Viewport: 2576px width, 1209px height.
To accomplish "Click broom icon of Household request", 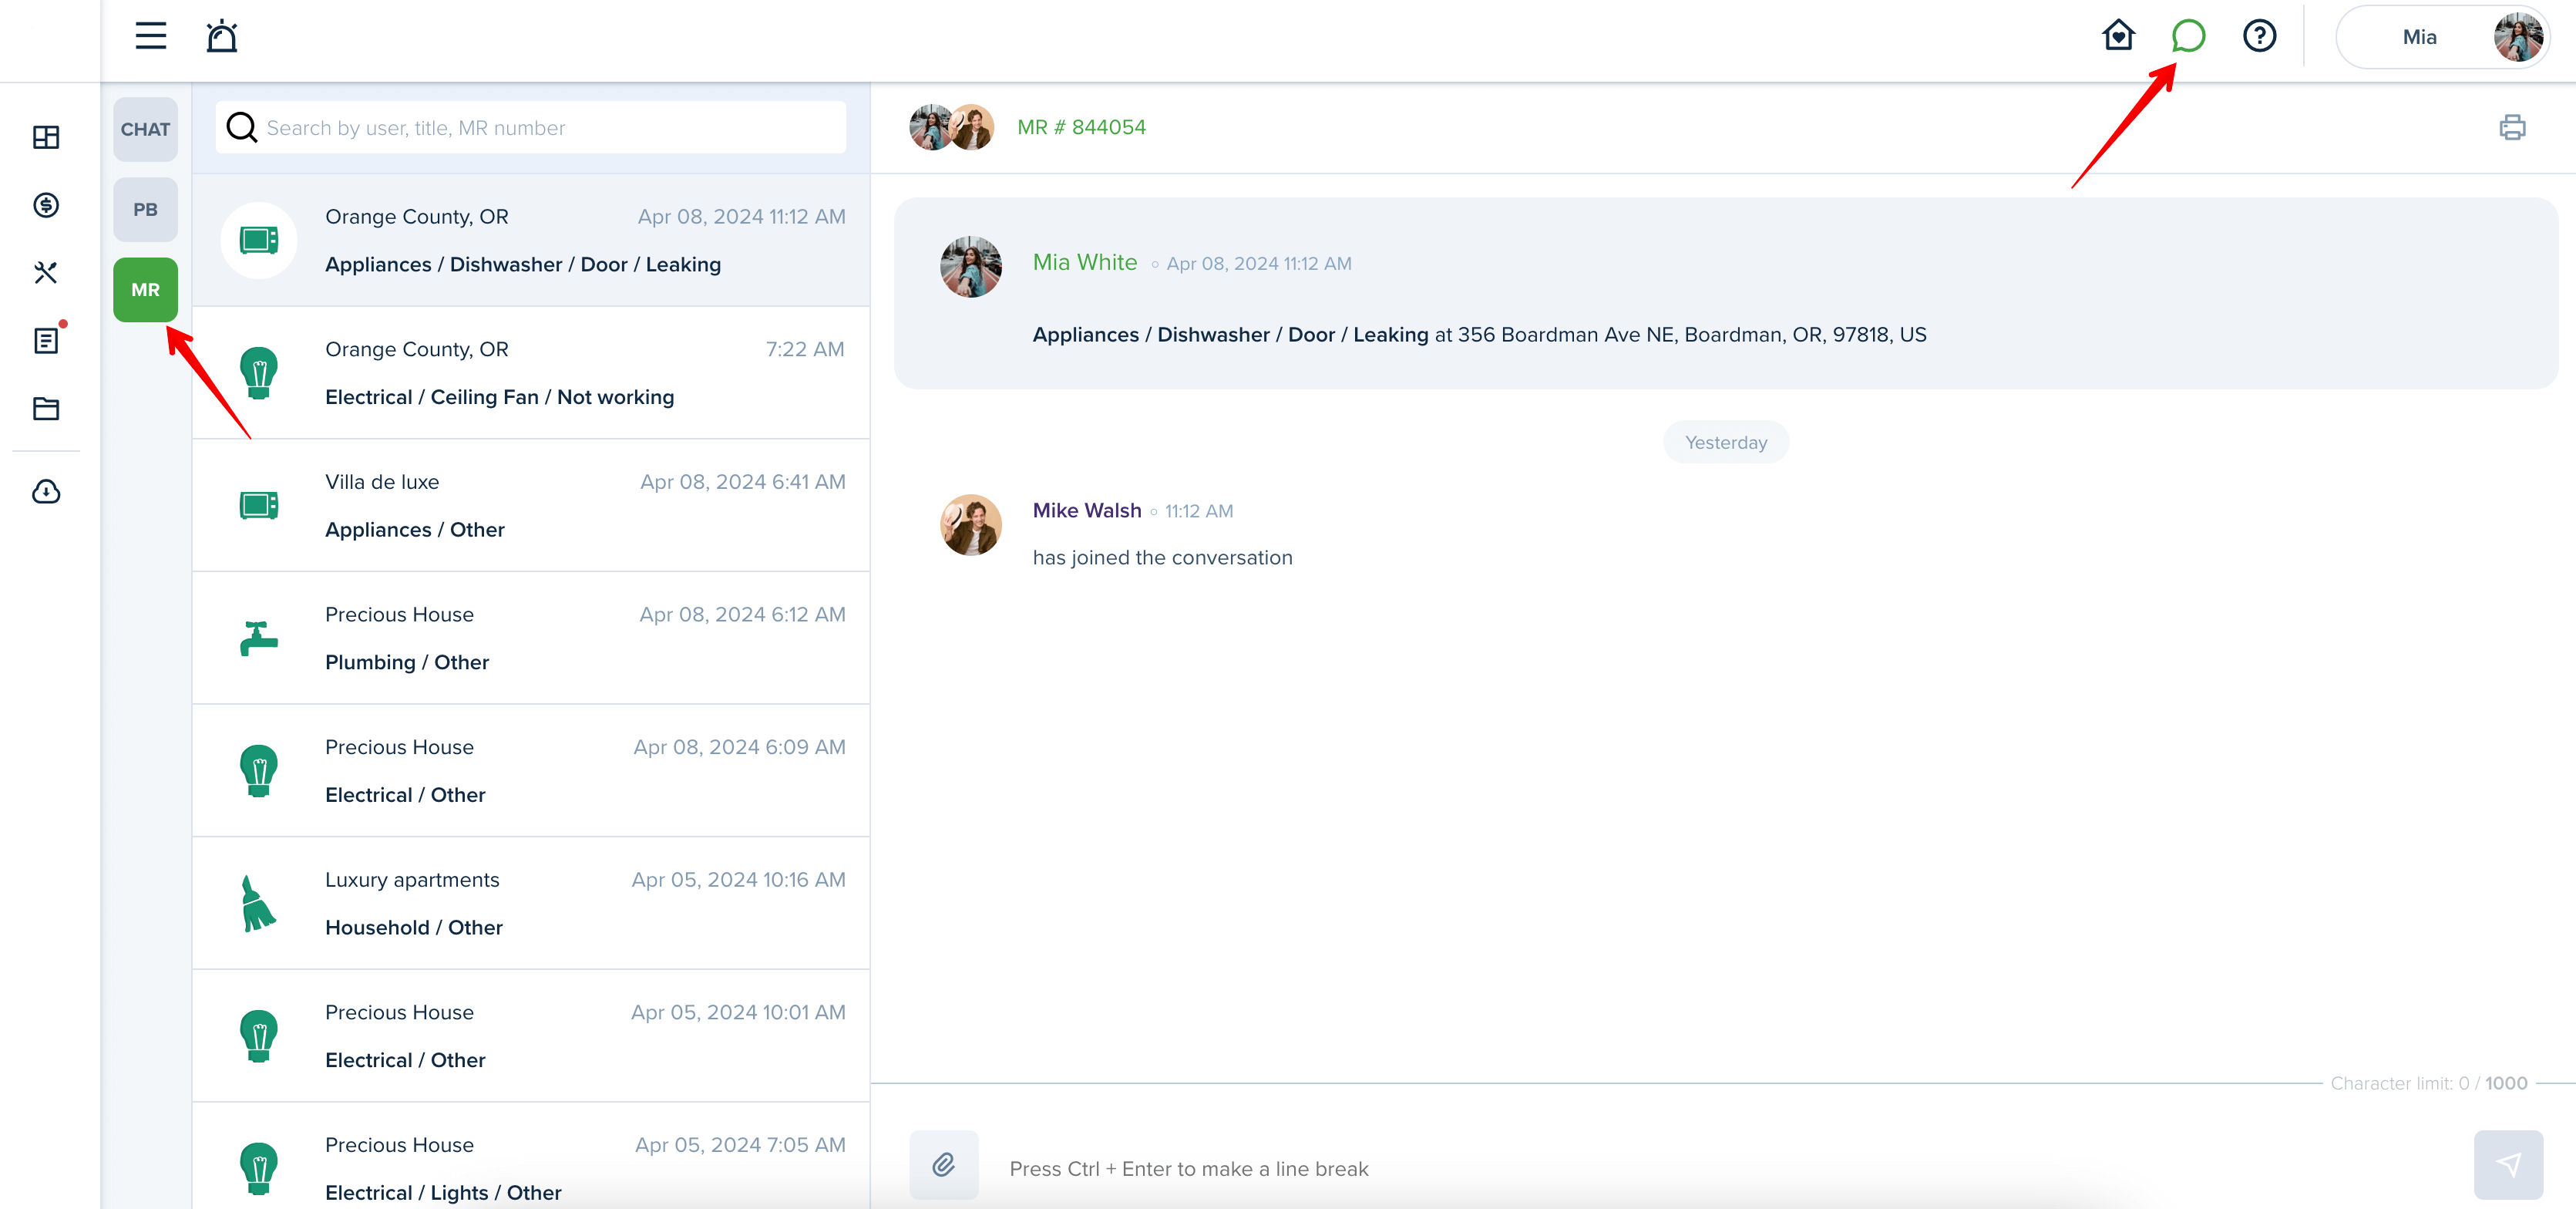I will (x=259, y=903).
